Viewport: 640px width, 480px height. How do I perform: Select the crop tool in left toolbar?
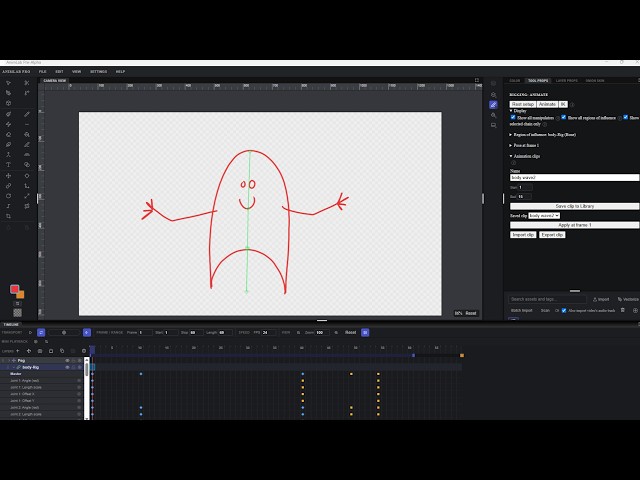[x=8, y=216]
